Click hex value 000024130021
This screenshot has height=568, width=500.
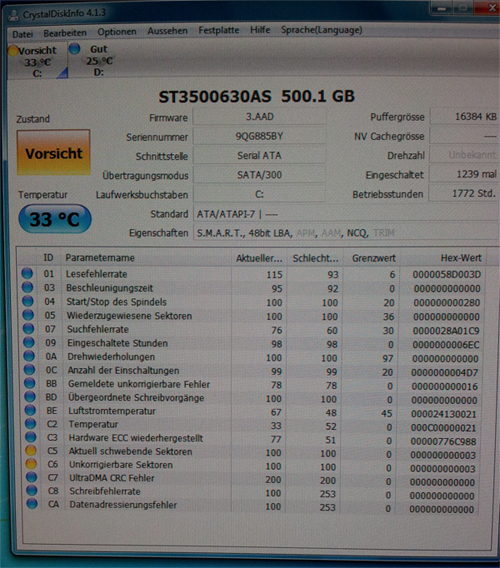tap(443, 414)
